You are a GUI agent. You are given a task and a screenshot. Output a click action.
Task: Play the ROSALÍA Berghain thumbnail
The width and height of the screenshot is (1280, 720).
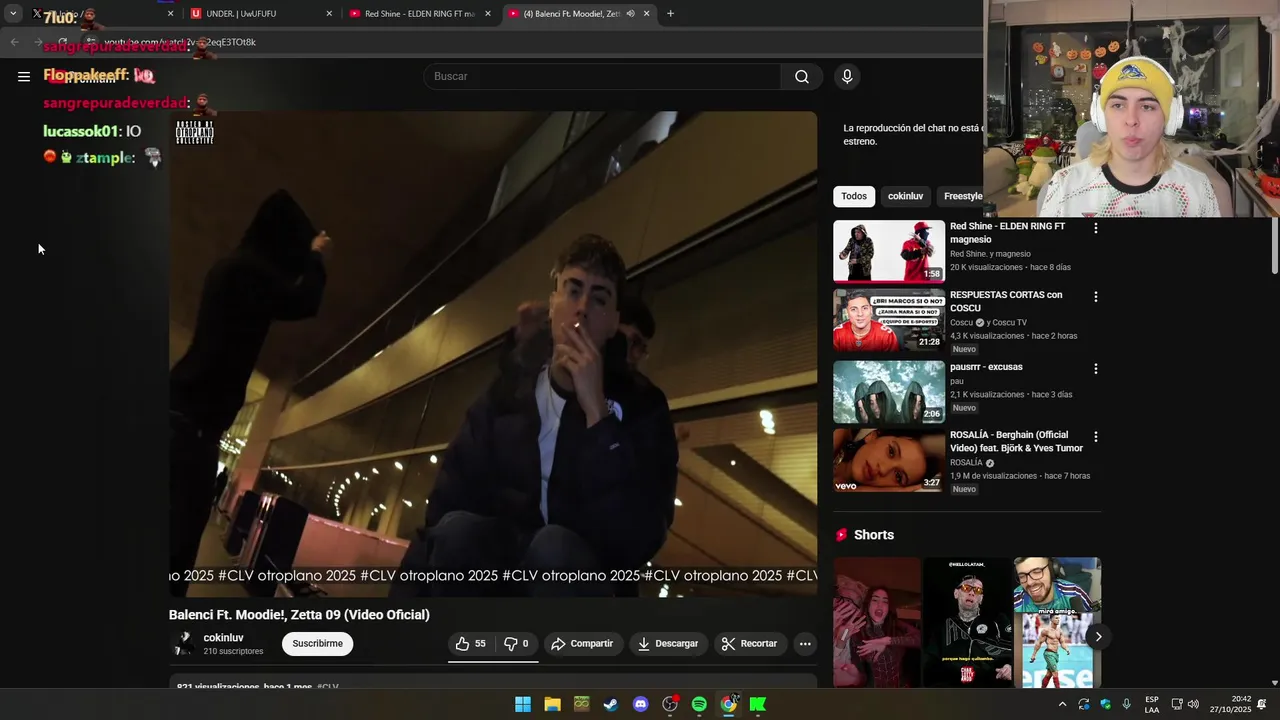(x=889, y=460)
